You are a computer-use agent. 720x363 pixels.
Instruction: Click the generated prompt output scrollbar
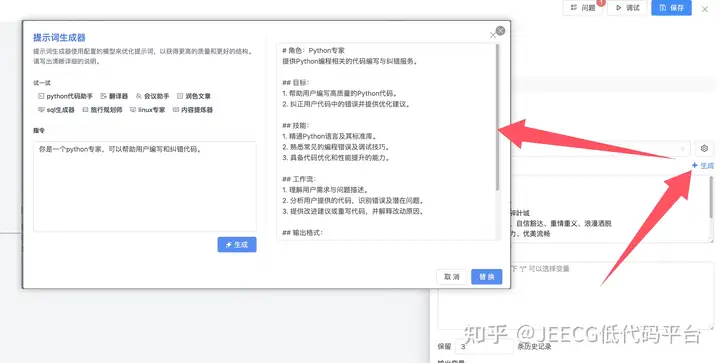(497, 117)
